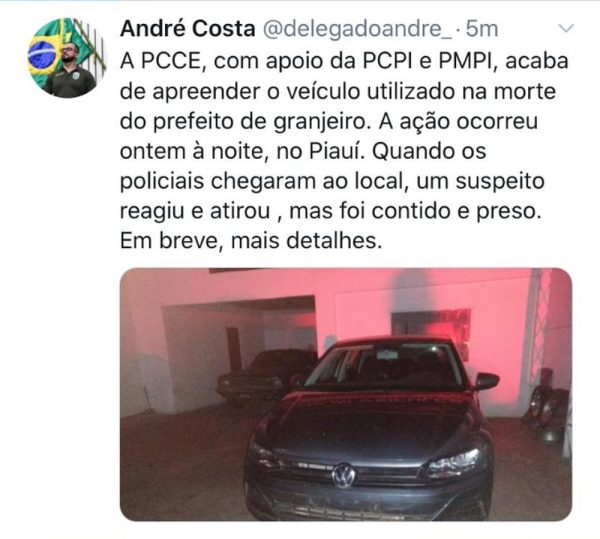
Task: Click the line 'policiais chegaram ao local'
Action: [x=262, y=181]
